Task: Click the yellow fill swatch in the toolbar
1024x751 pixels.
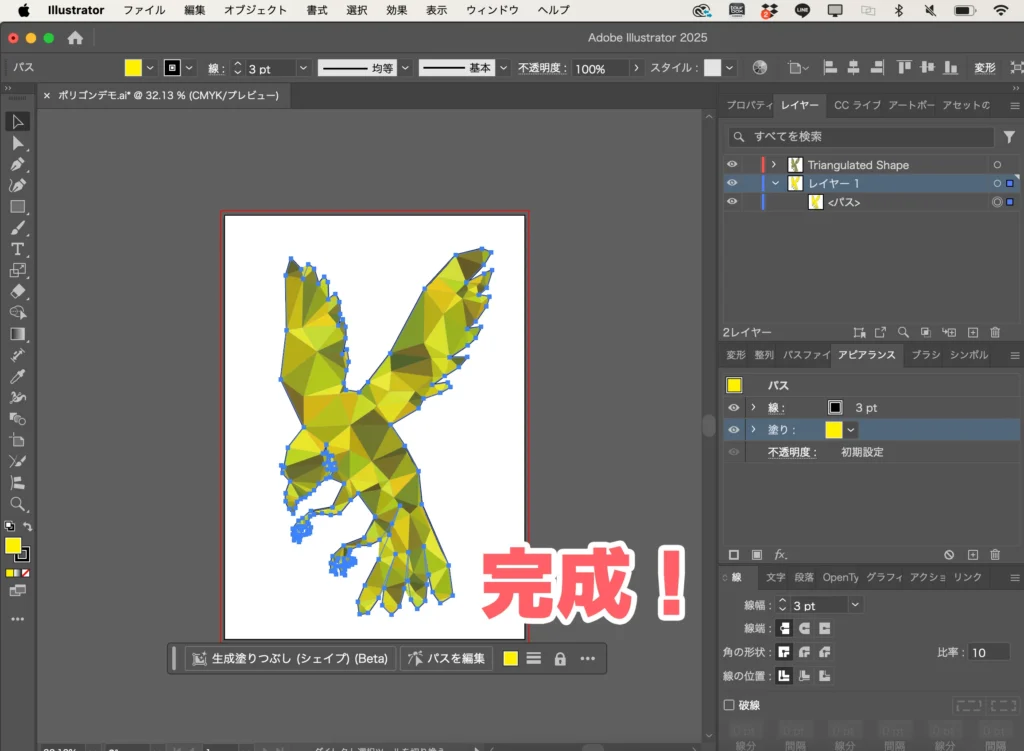Action: coord(13,547)
